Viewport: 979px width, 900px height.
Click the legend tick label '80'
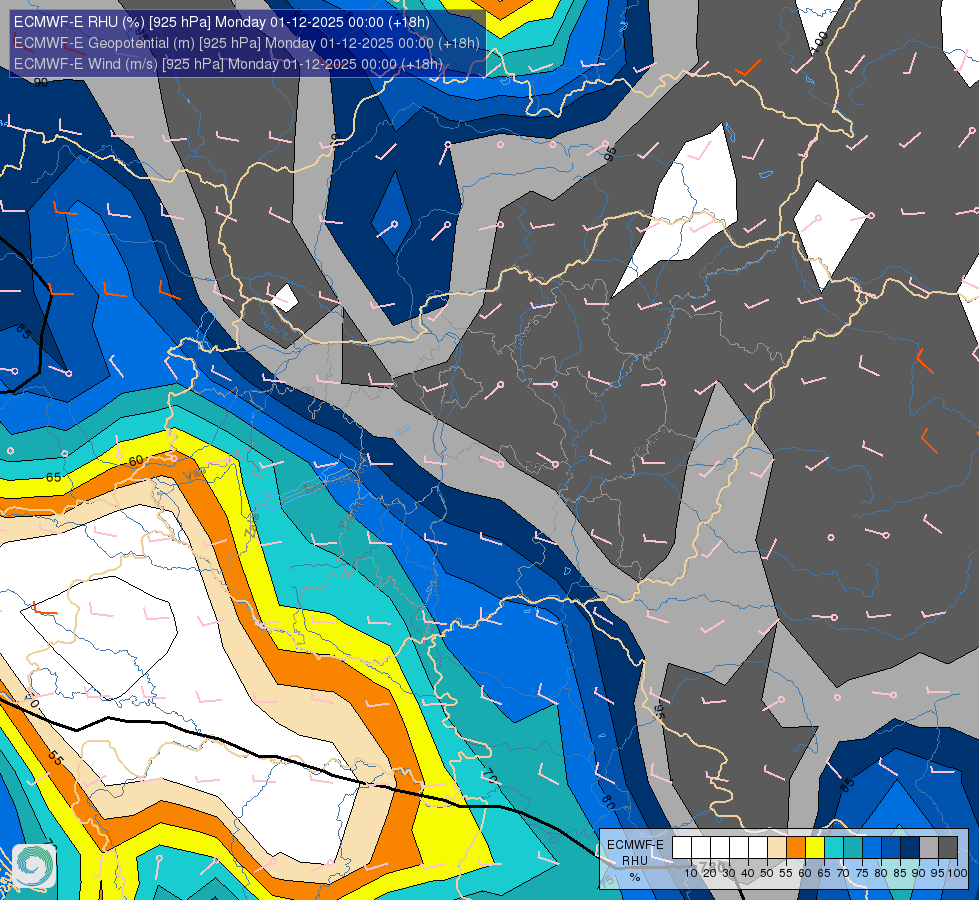pyautogui.click(x=881, y=873)
